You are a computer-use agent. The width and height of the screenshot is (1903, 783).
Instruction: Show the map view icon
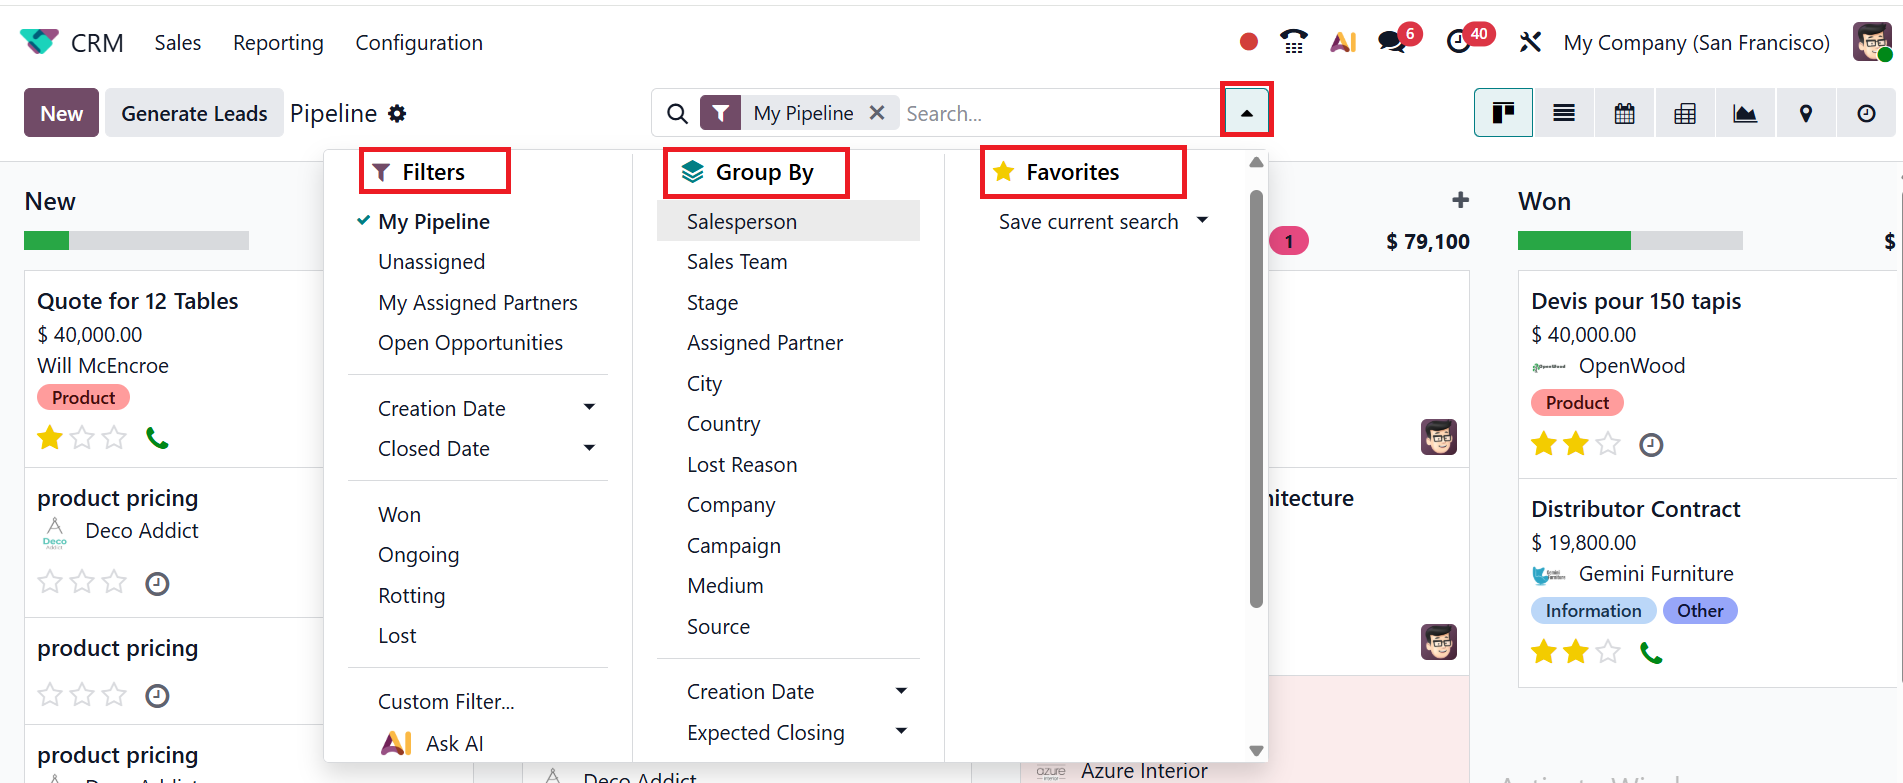click(1805, 113)
